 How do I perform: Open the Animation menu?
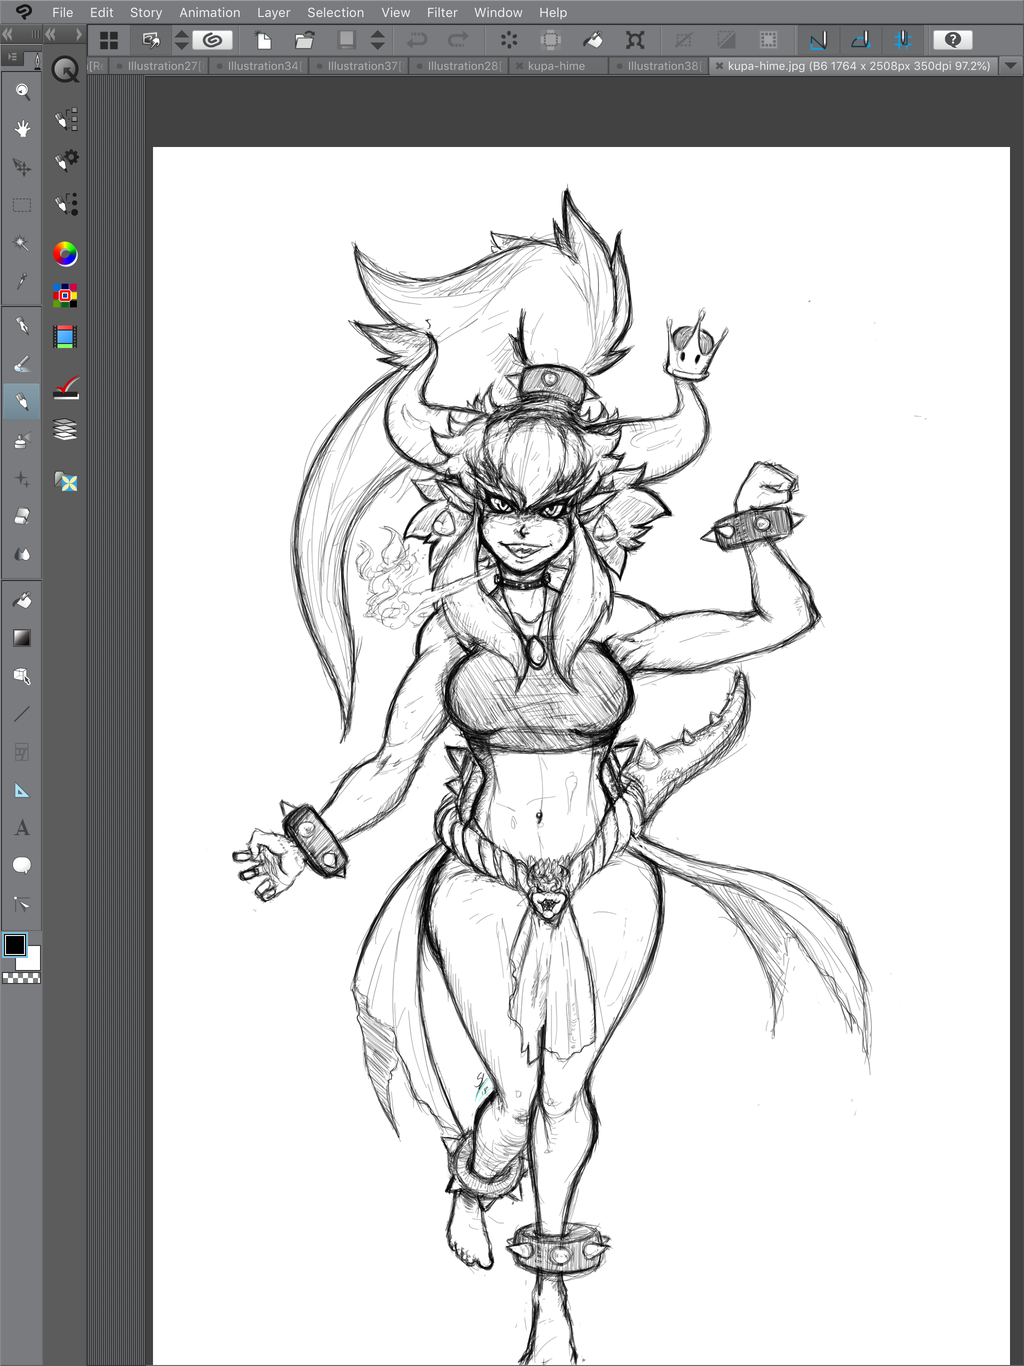tap(210, 13)
